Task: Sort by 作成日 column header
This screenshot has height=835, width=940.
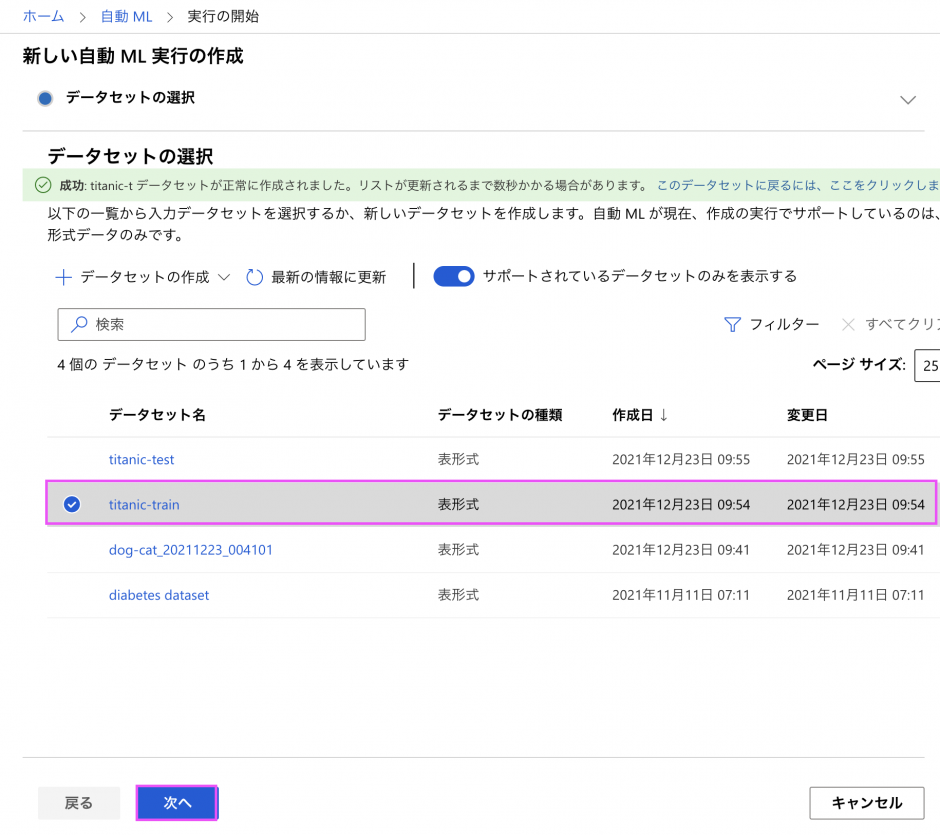Action: 632,415
